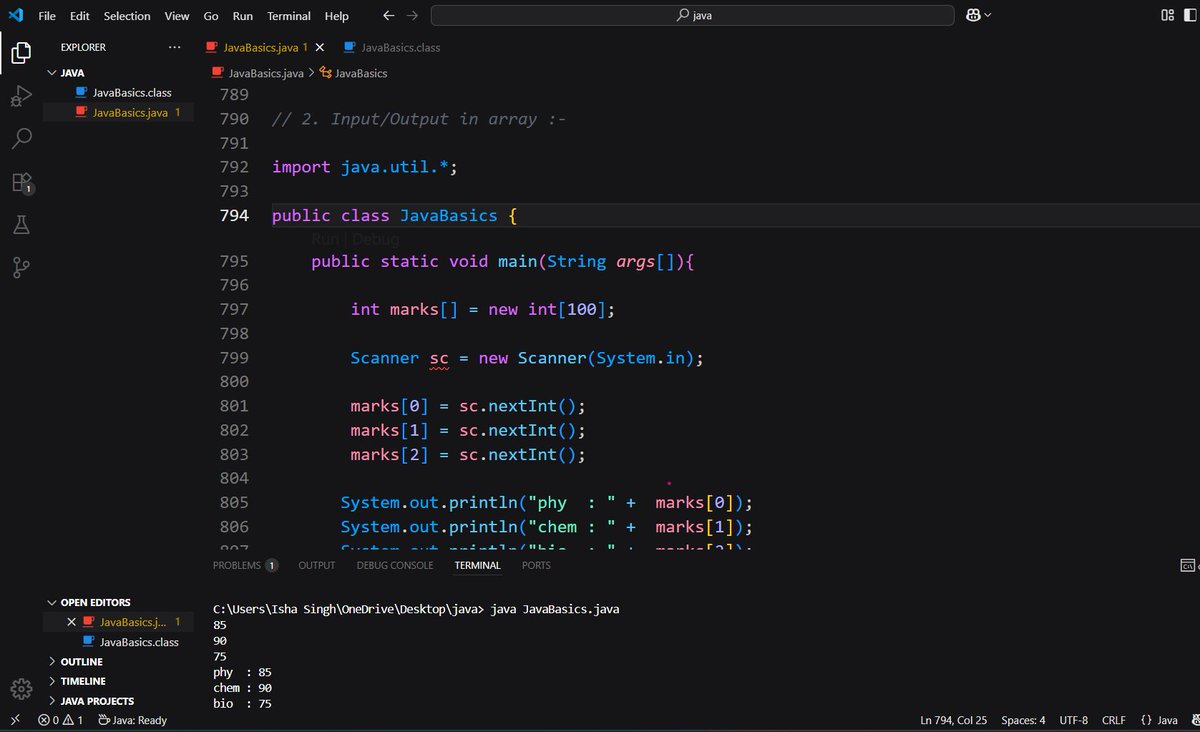Select JavaBasics.class in Explorer tree
This screenshot has width=1200, height=732.
[119, 92]
